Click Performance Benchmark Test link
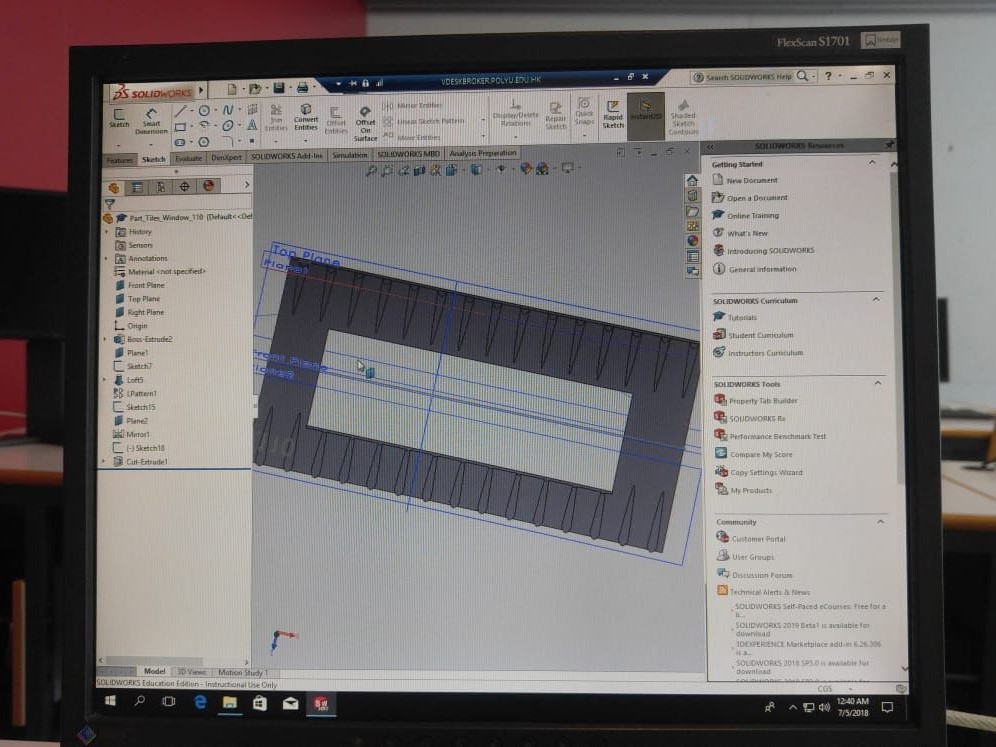Image resolution: width=996 pixels, height=747 pixels. click(x=777, y=436)
